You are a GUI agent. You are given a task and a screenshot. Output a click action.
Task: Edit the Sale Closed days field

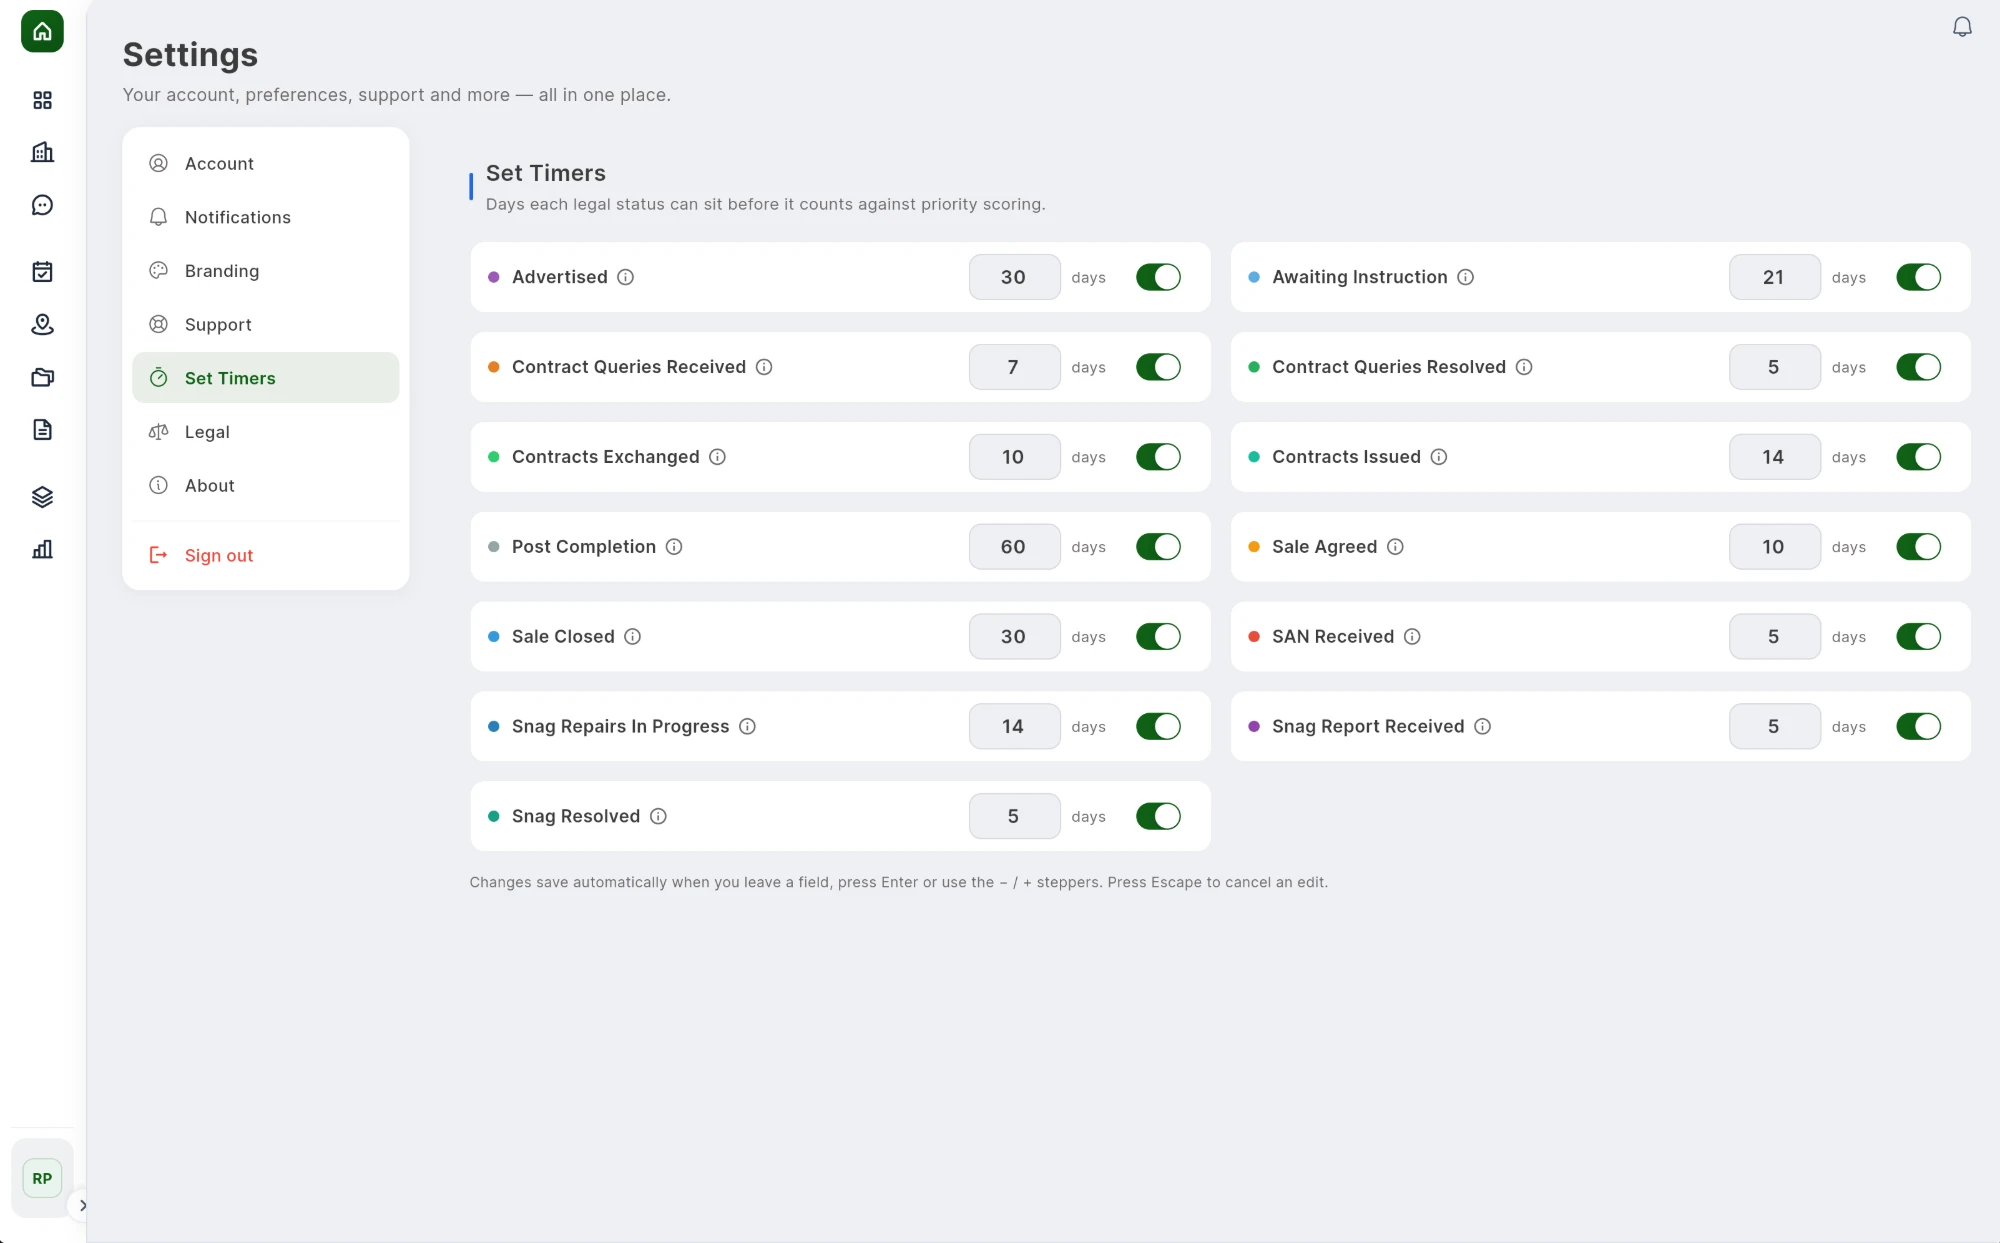pos(1014,637)
